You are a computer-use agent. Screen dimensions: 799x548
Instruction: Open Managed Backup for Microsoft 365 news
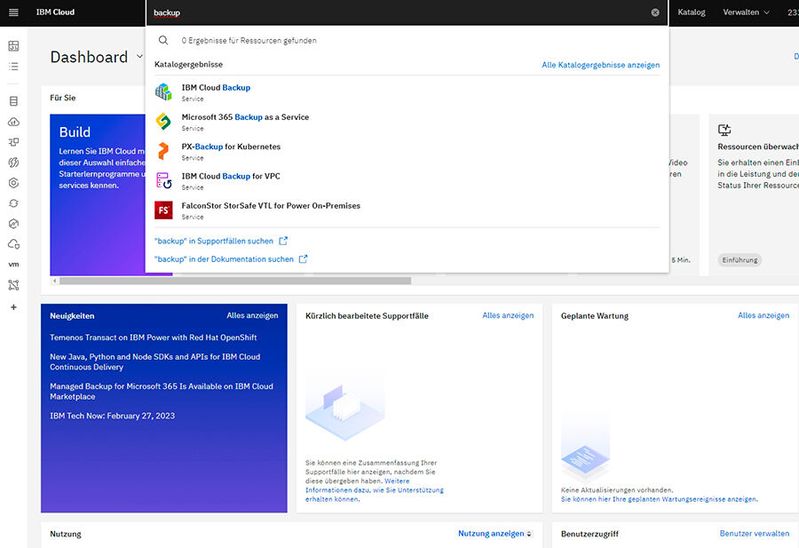(x=161, y=392)
